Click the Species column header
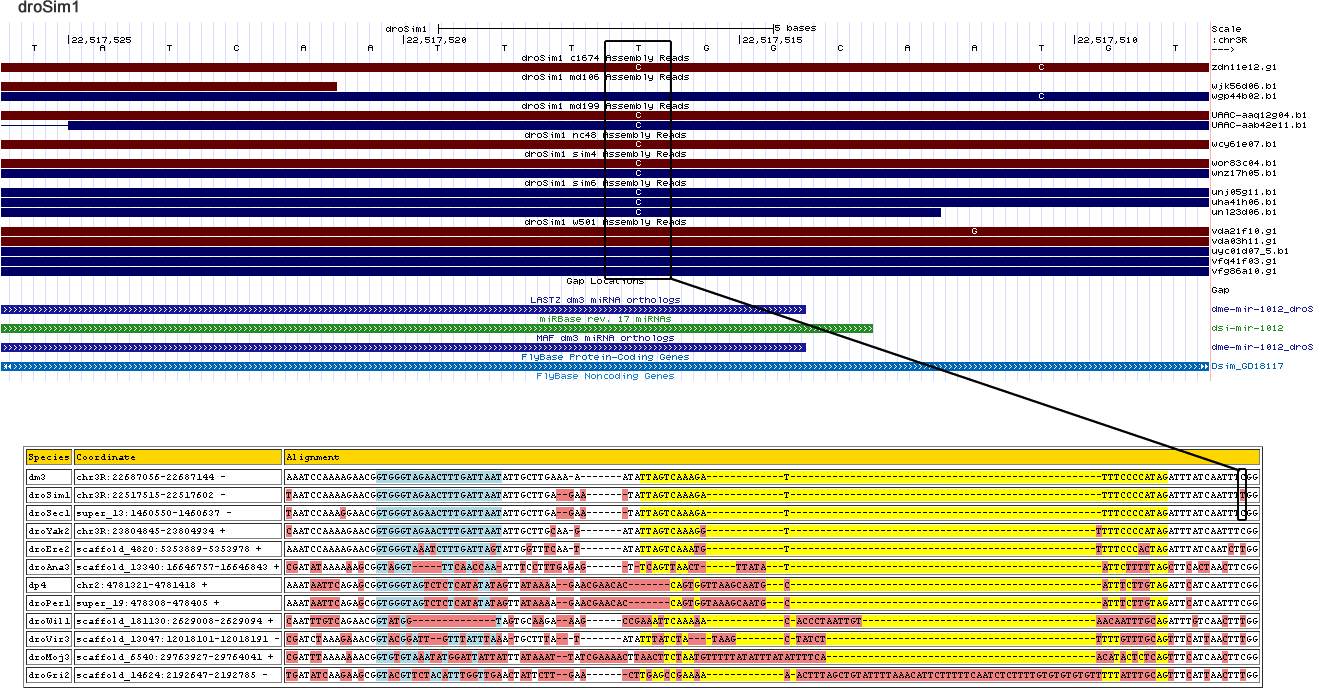 pyautogui.click(x=48, y=457)
